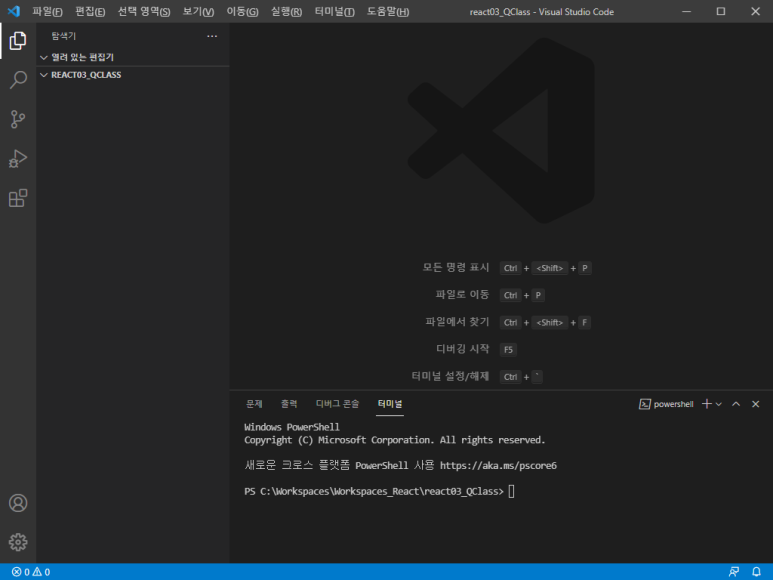Open the 터미널(T) menu
773x580 pixels.
click(335, 11)
